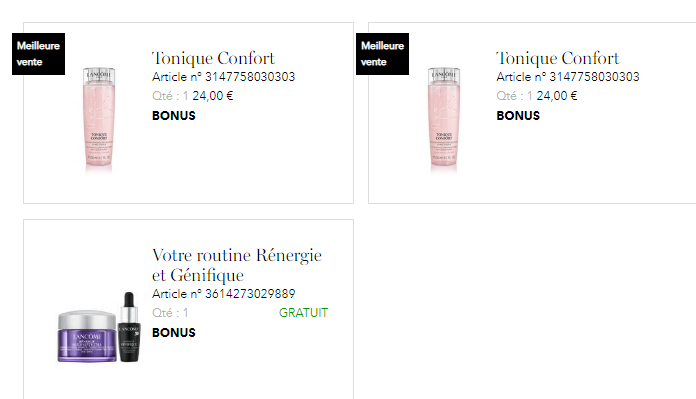Click the second card's Meilleure vente badge
Image resolution: width=696 pixels, height=399 pixels.
(x=382, y=54)
